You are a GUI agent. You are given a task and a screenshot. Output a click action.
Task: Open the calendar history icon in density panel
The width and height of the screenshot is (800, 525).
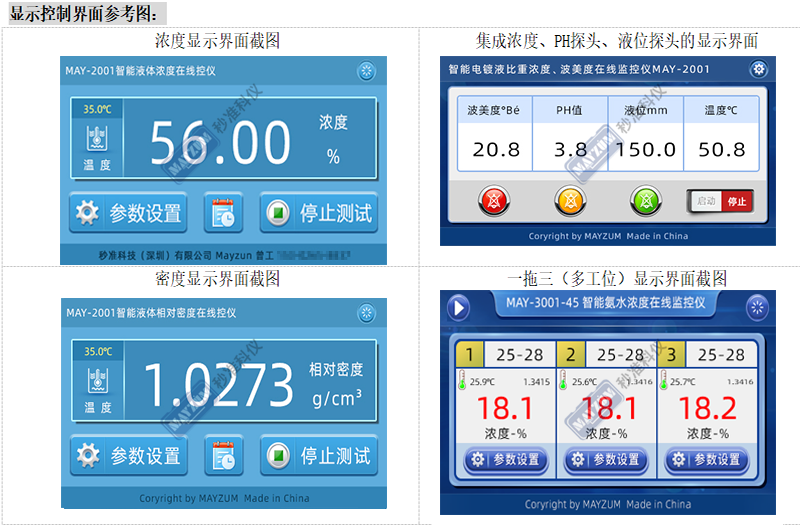pyautogui.click(x=223, y=456)
